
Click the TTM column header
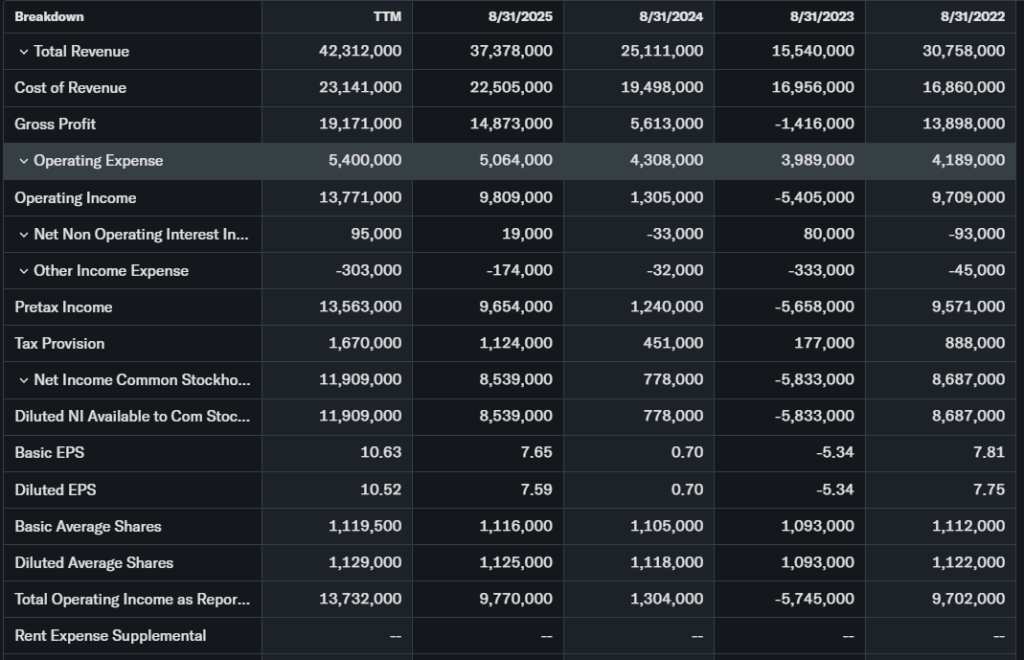(387, 16)
